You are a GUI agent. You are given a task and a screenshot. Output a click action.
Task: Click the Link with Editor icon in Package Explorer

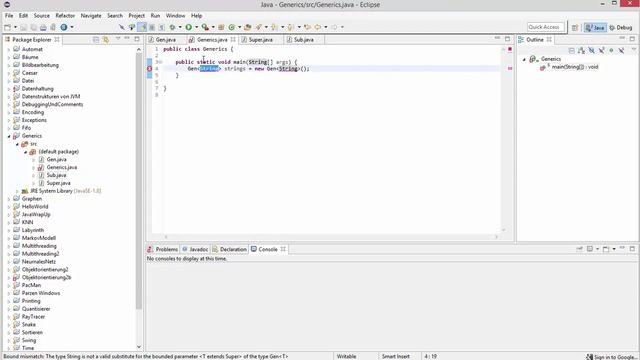pyautogui.click(x=106, y=39)
